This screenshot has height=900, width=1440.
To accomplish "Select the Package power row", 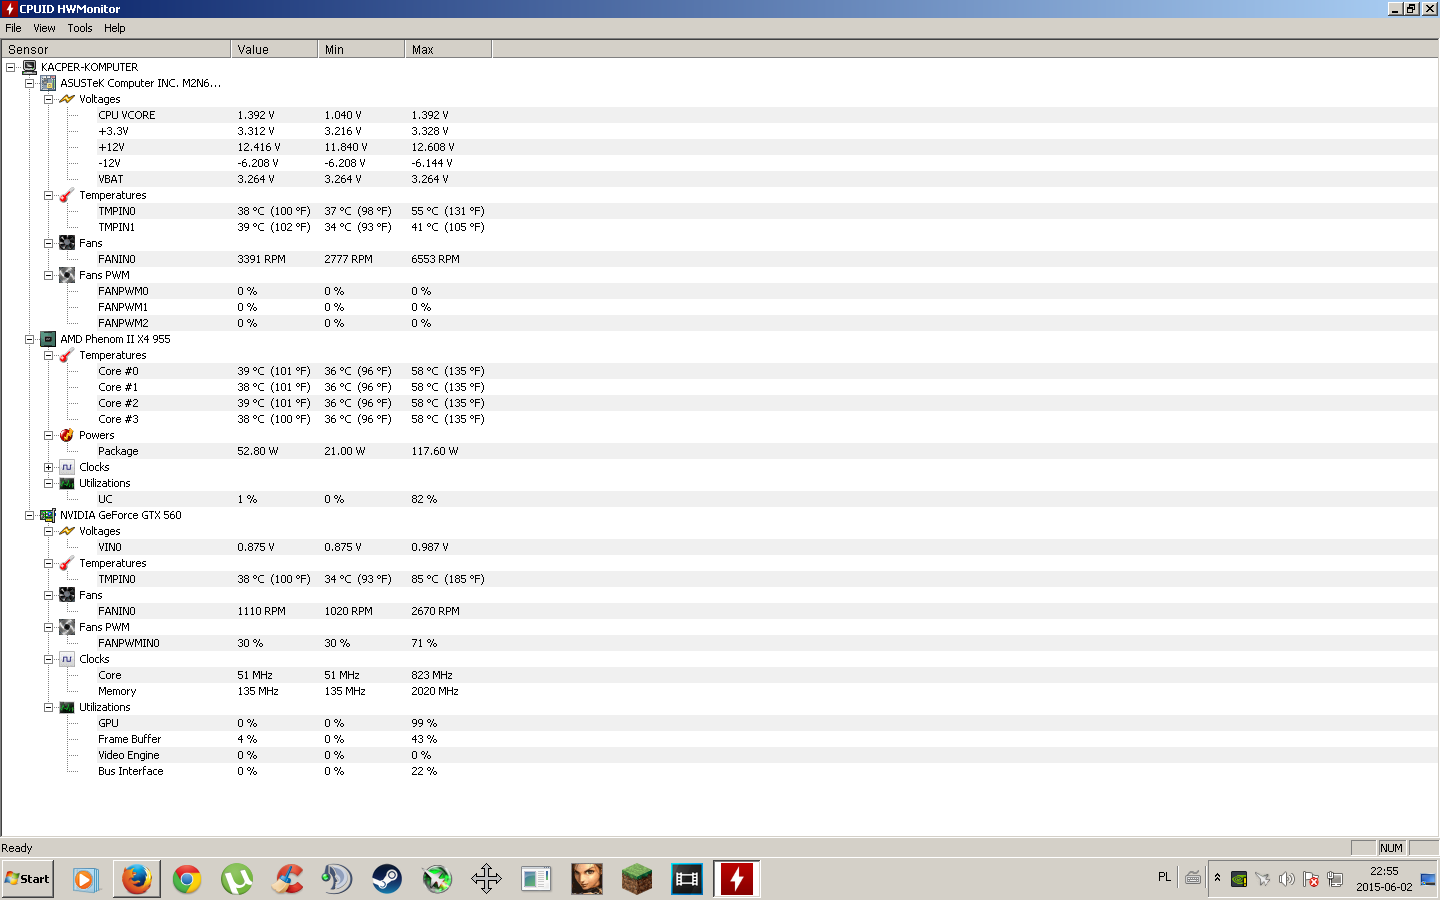I will [x=719, y=451].
